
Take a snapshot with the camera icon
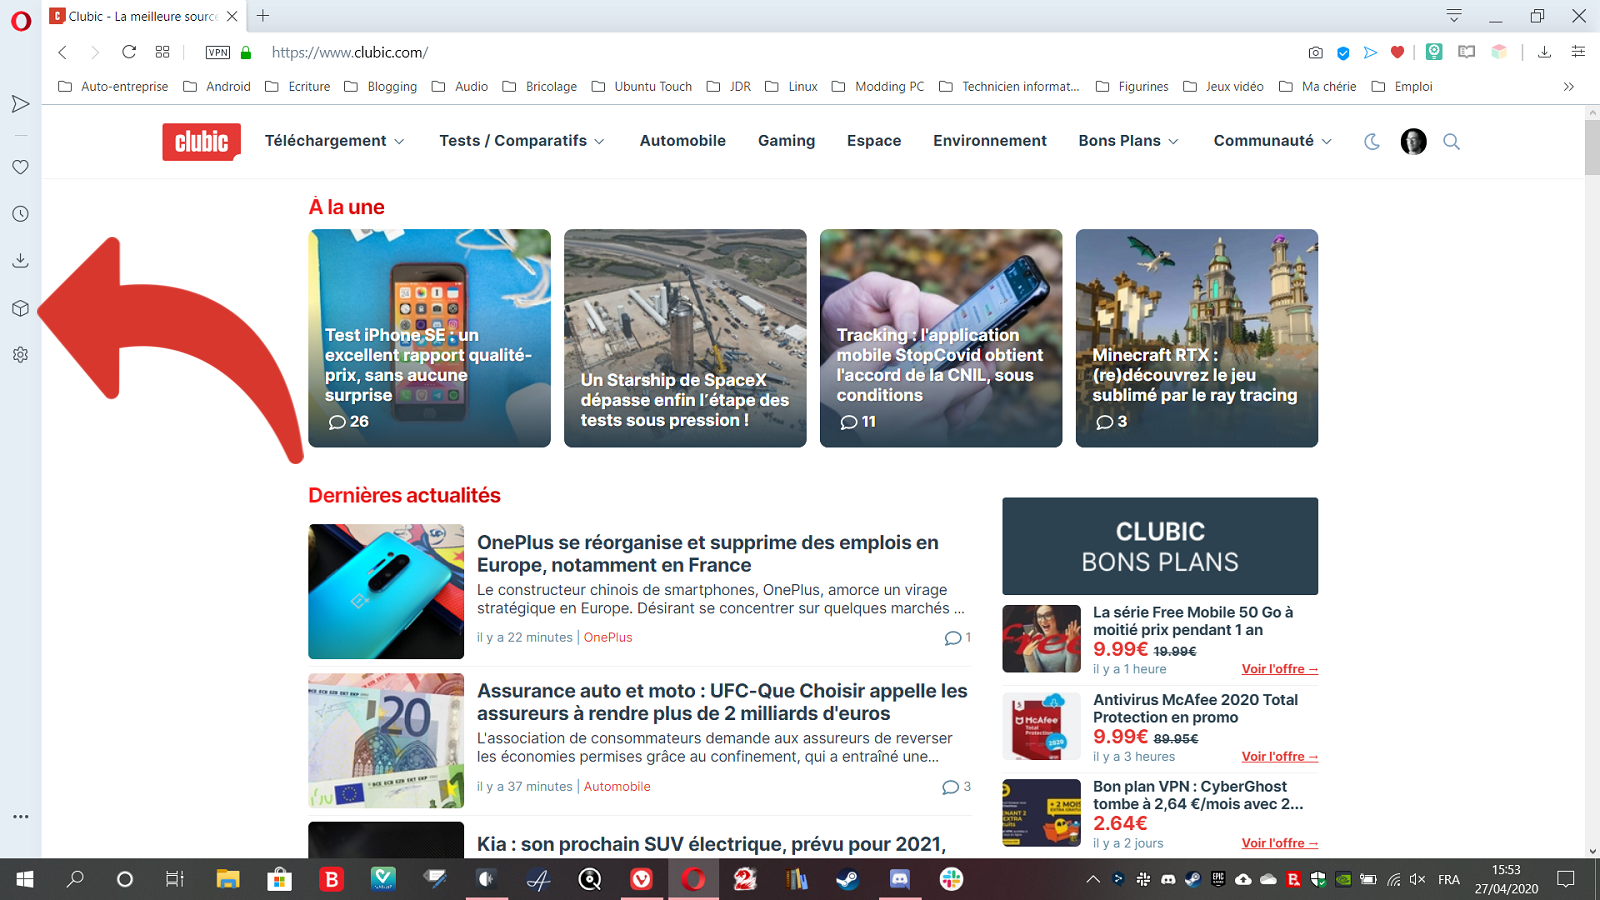pyautogui.click(x=1316, y=52)
